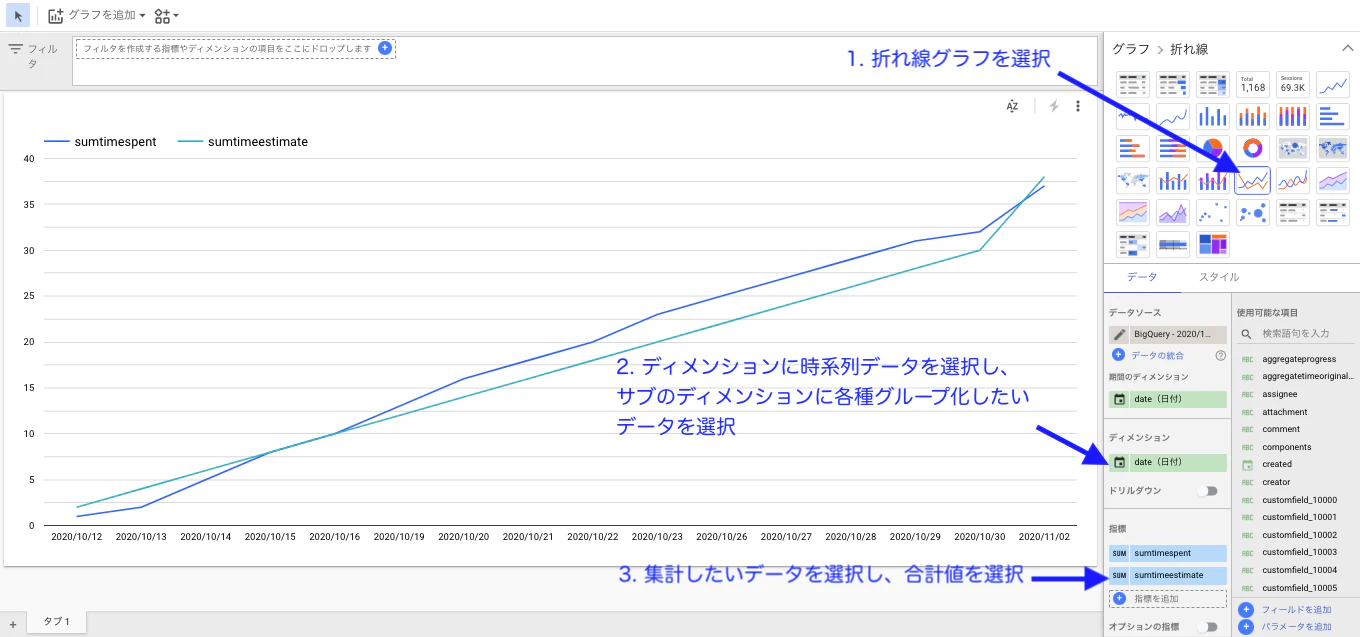Viewport: 1360px width, 637px height.
Task: Select the combo bar-line chart type
Action: click(1173, 181)
